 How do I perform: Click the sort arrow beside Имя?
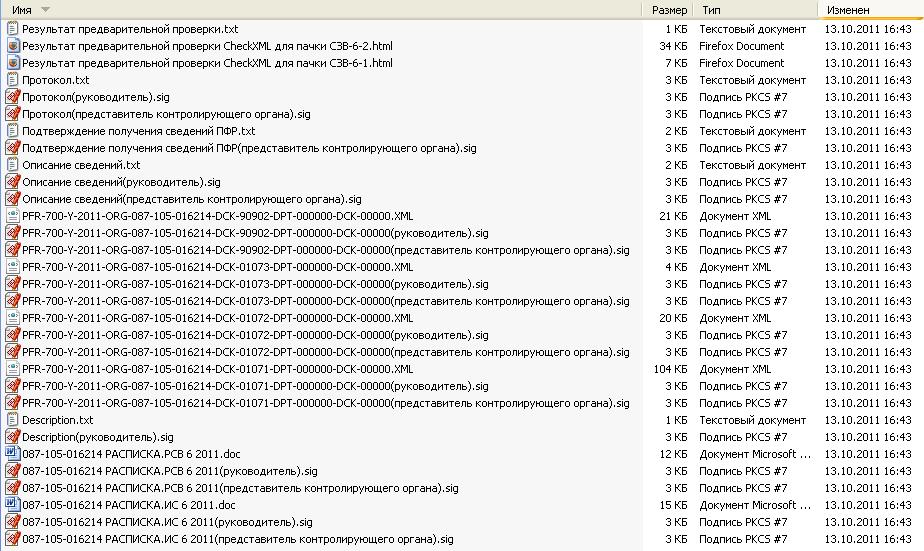45,10
